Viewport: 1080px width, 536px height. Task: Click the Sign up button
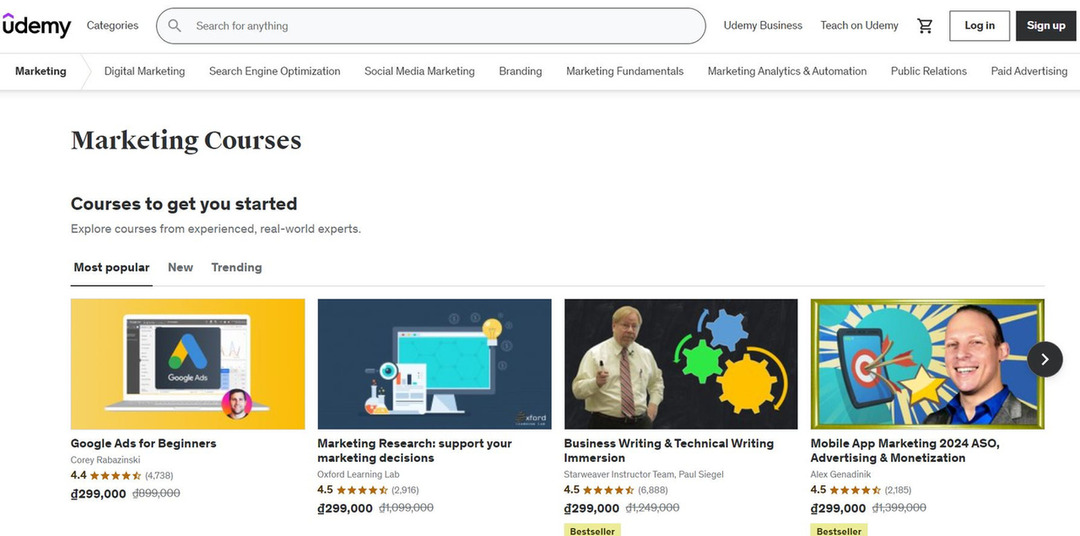(x=1046, y=25)
